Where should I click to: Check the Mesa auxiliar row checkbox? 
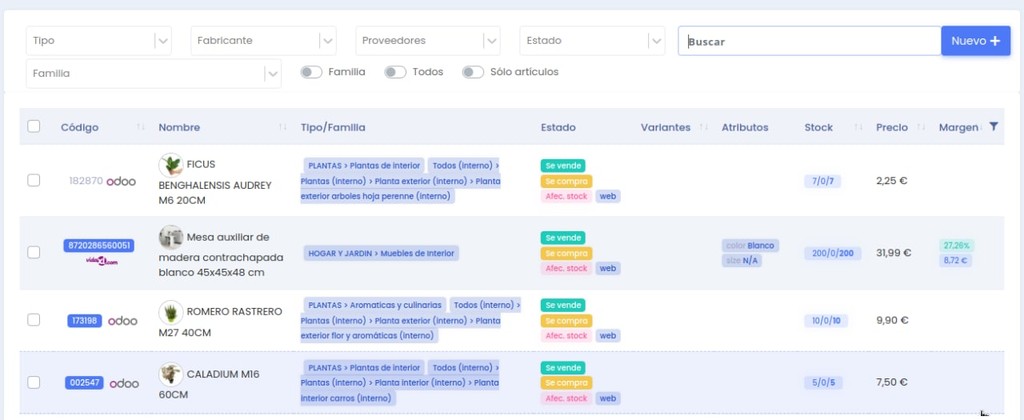click(33, 252)
